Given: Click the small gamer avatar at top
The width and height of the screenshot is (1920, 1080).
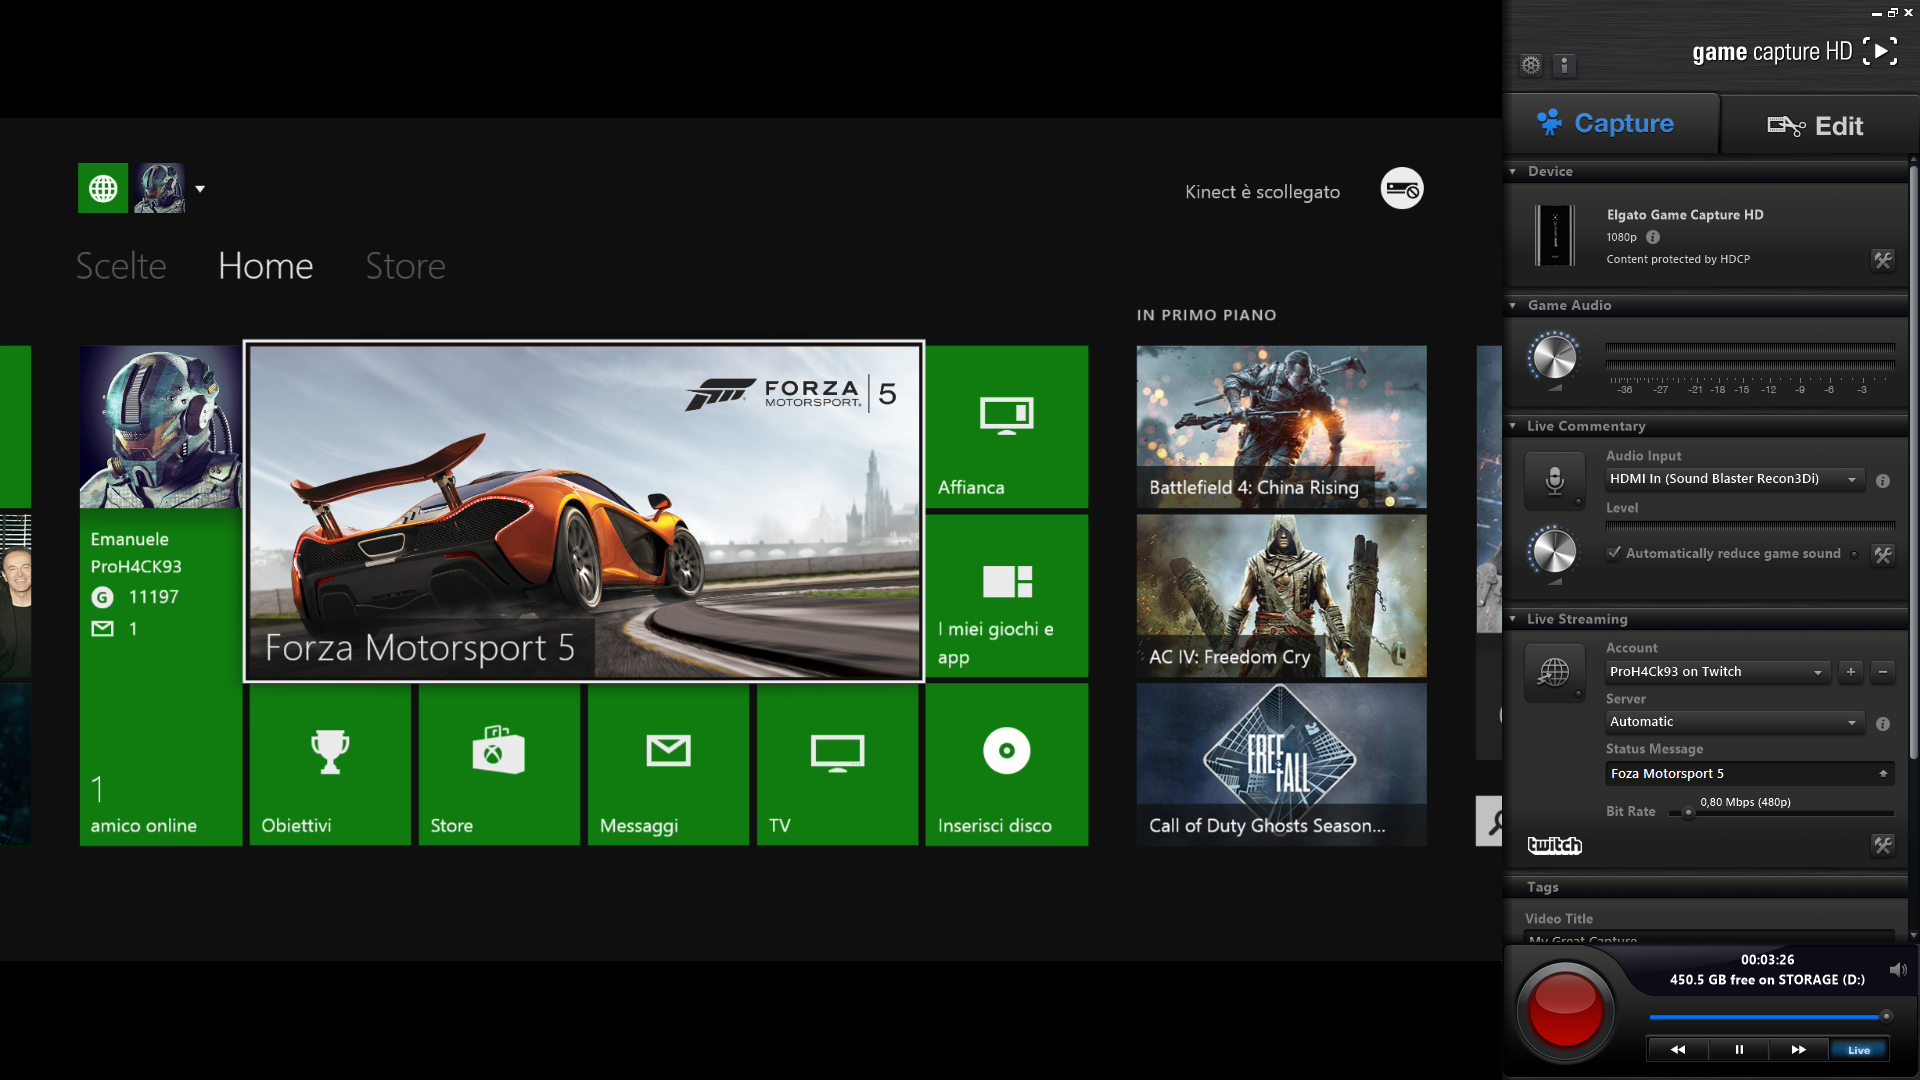Looking at the screenshot, I should (x=160, y=188).
